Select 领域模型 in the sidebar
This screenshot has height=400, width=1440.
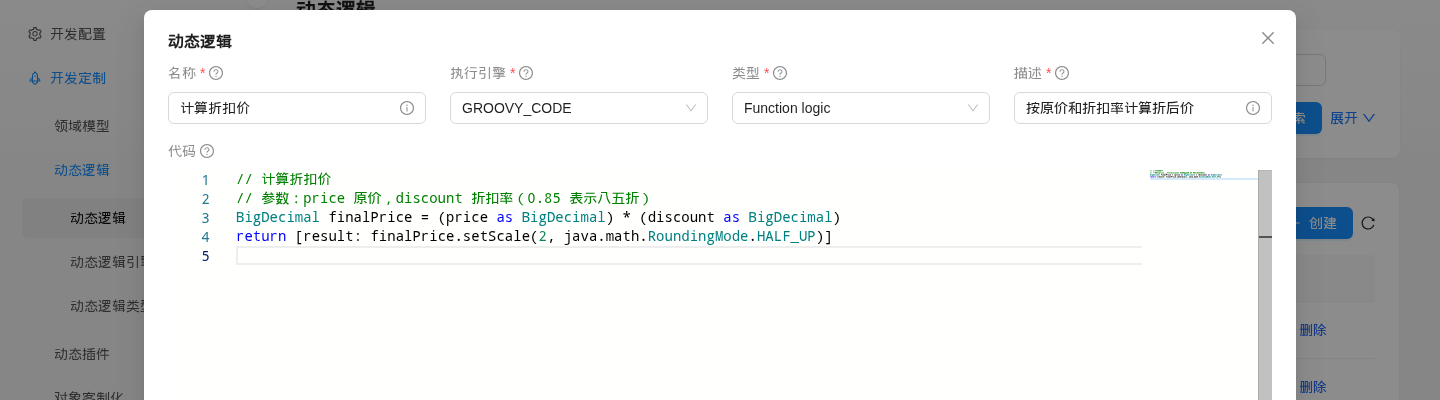[x=82, y=126]
